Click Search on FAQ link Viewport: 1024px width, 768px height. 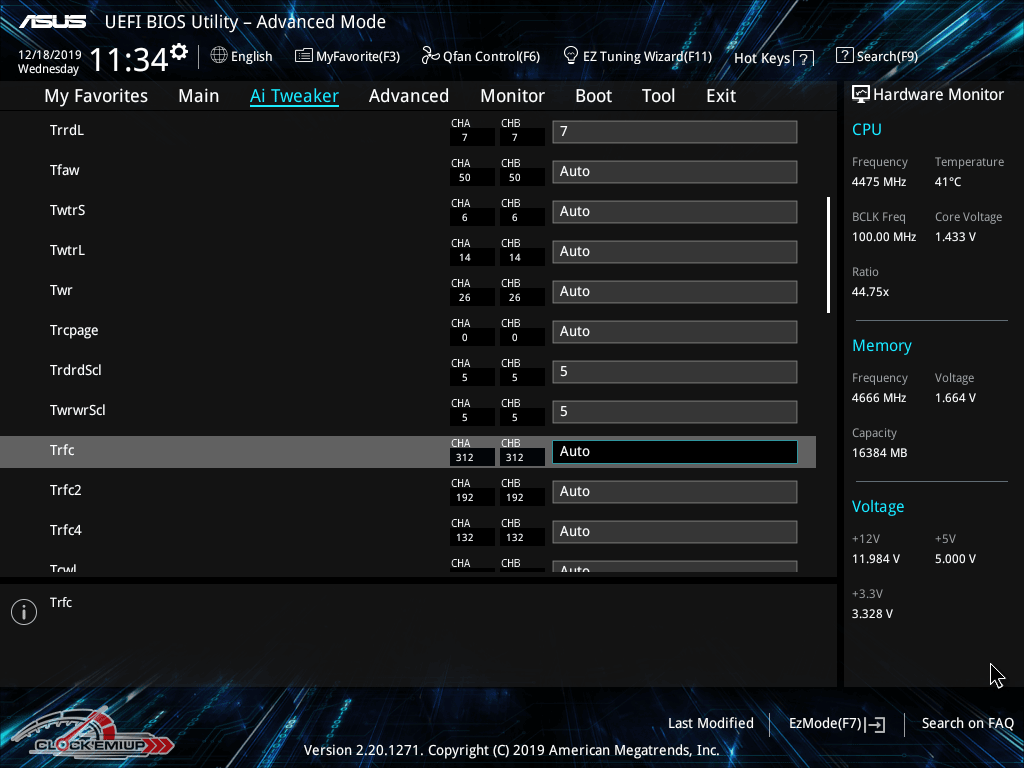point(967,723)
